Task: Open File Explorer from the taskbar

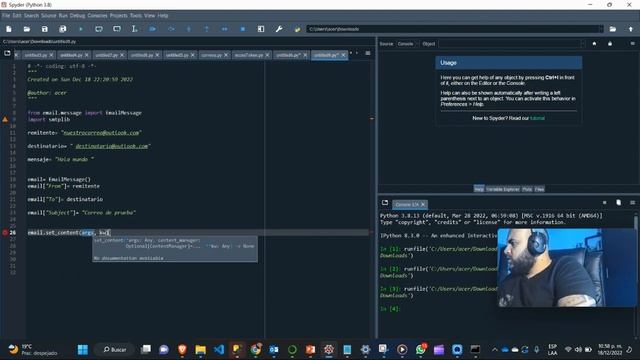Action: (200, 349)
